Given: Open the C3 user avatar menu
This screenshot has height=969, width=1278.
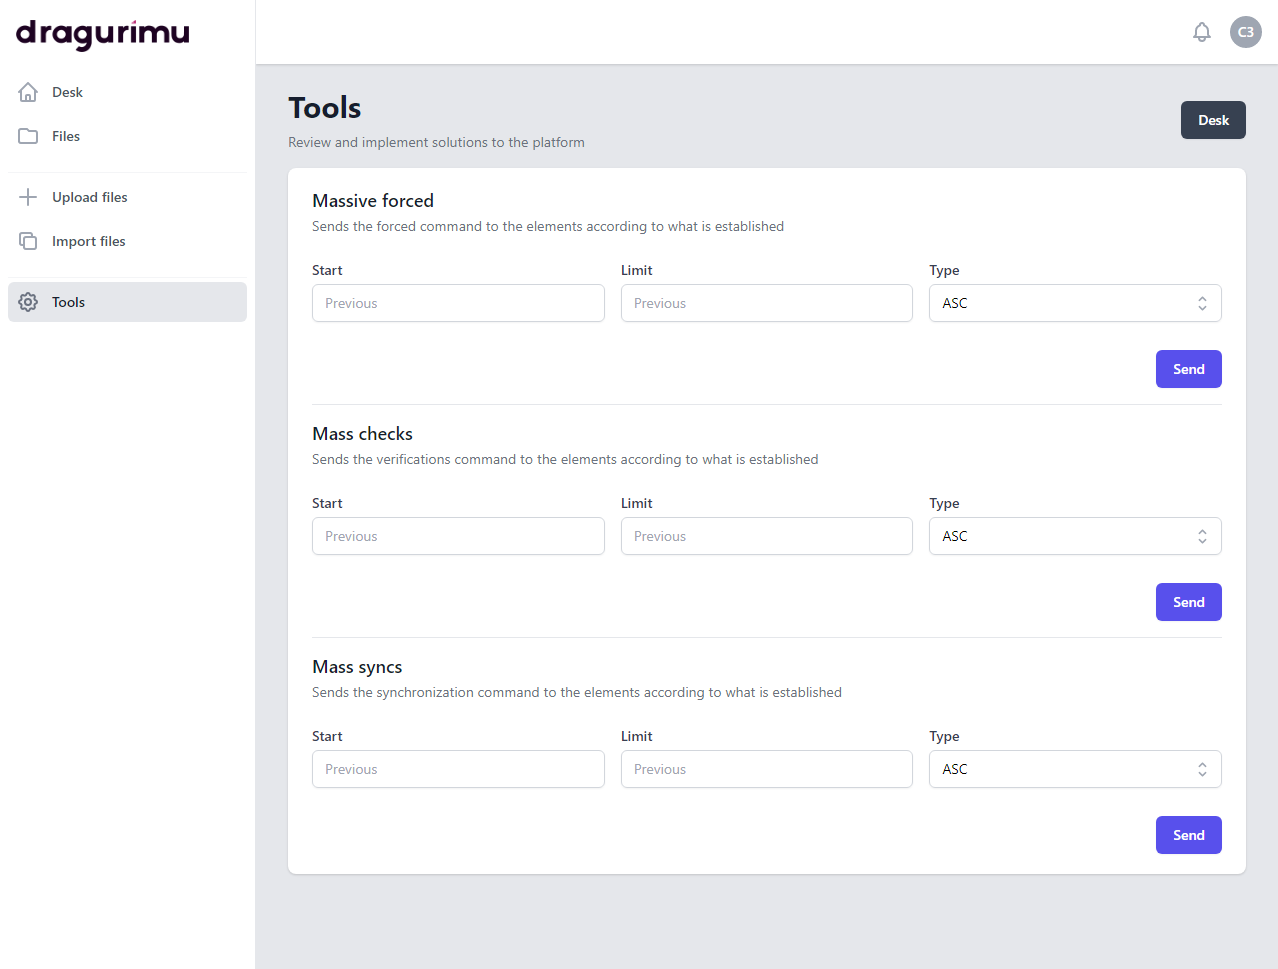Looking at the screenshot, I should click(1245, 32).
